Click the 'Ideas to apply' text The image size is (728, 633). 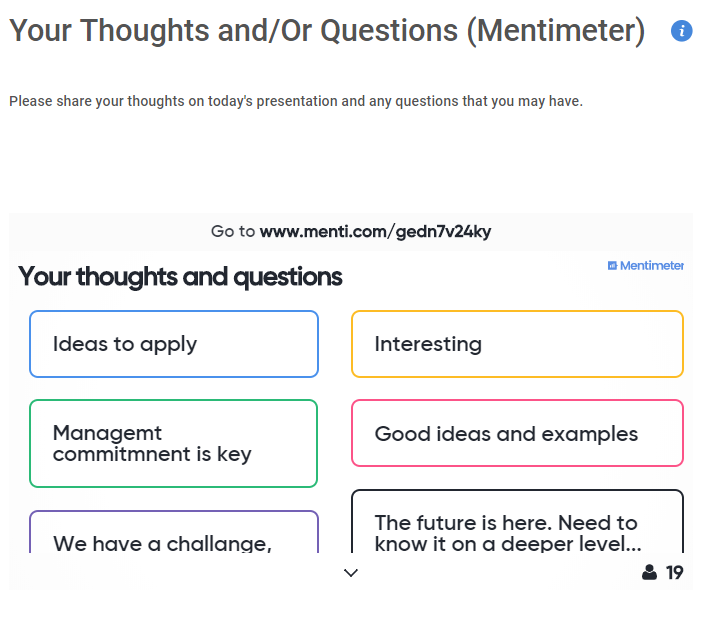pos(125,345)
